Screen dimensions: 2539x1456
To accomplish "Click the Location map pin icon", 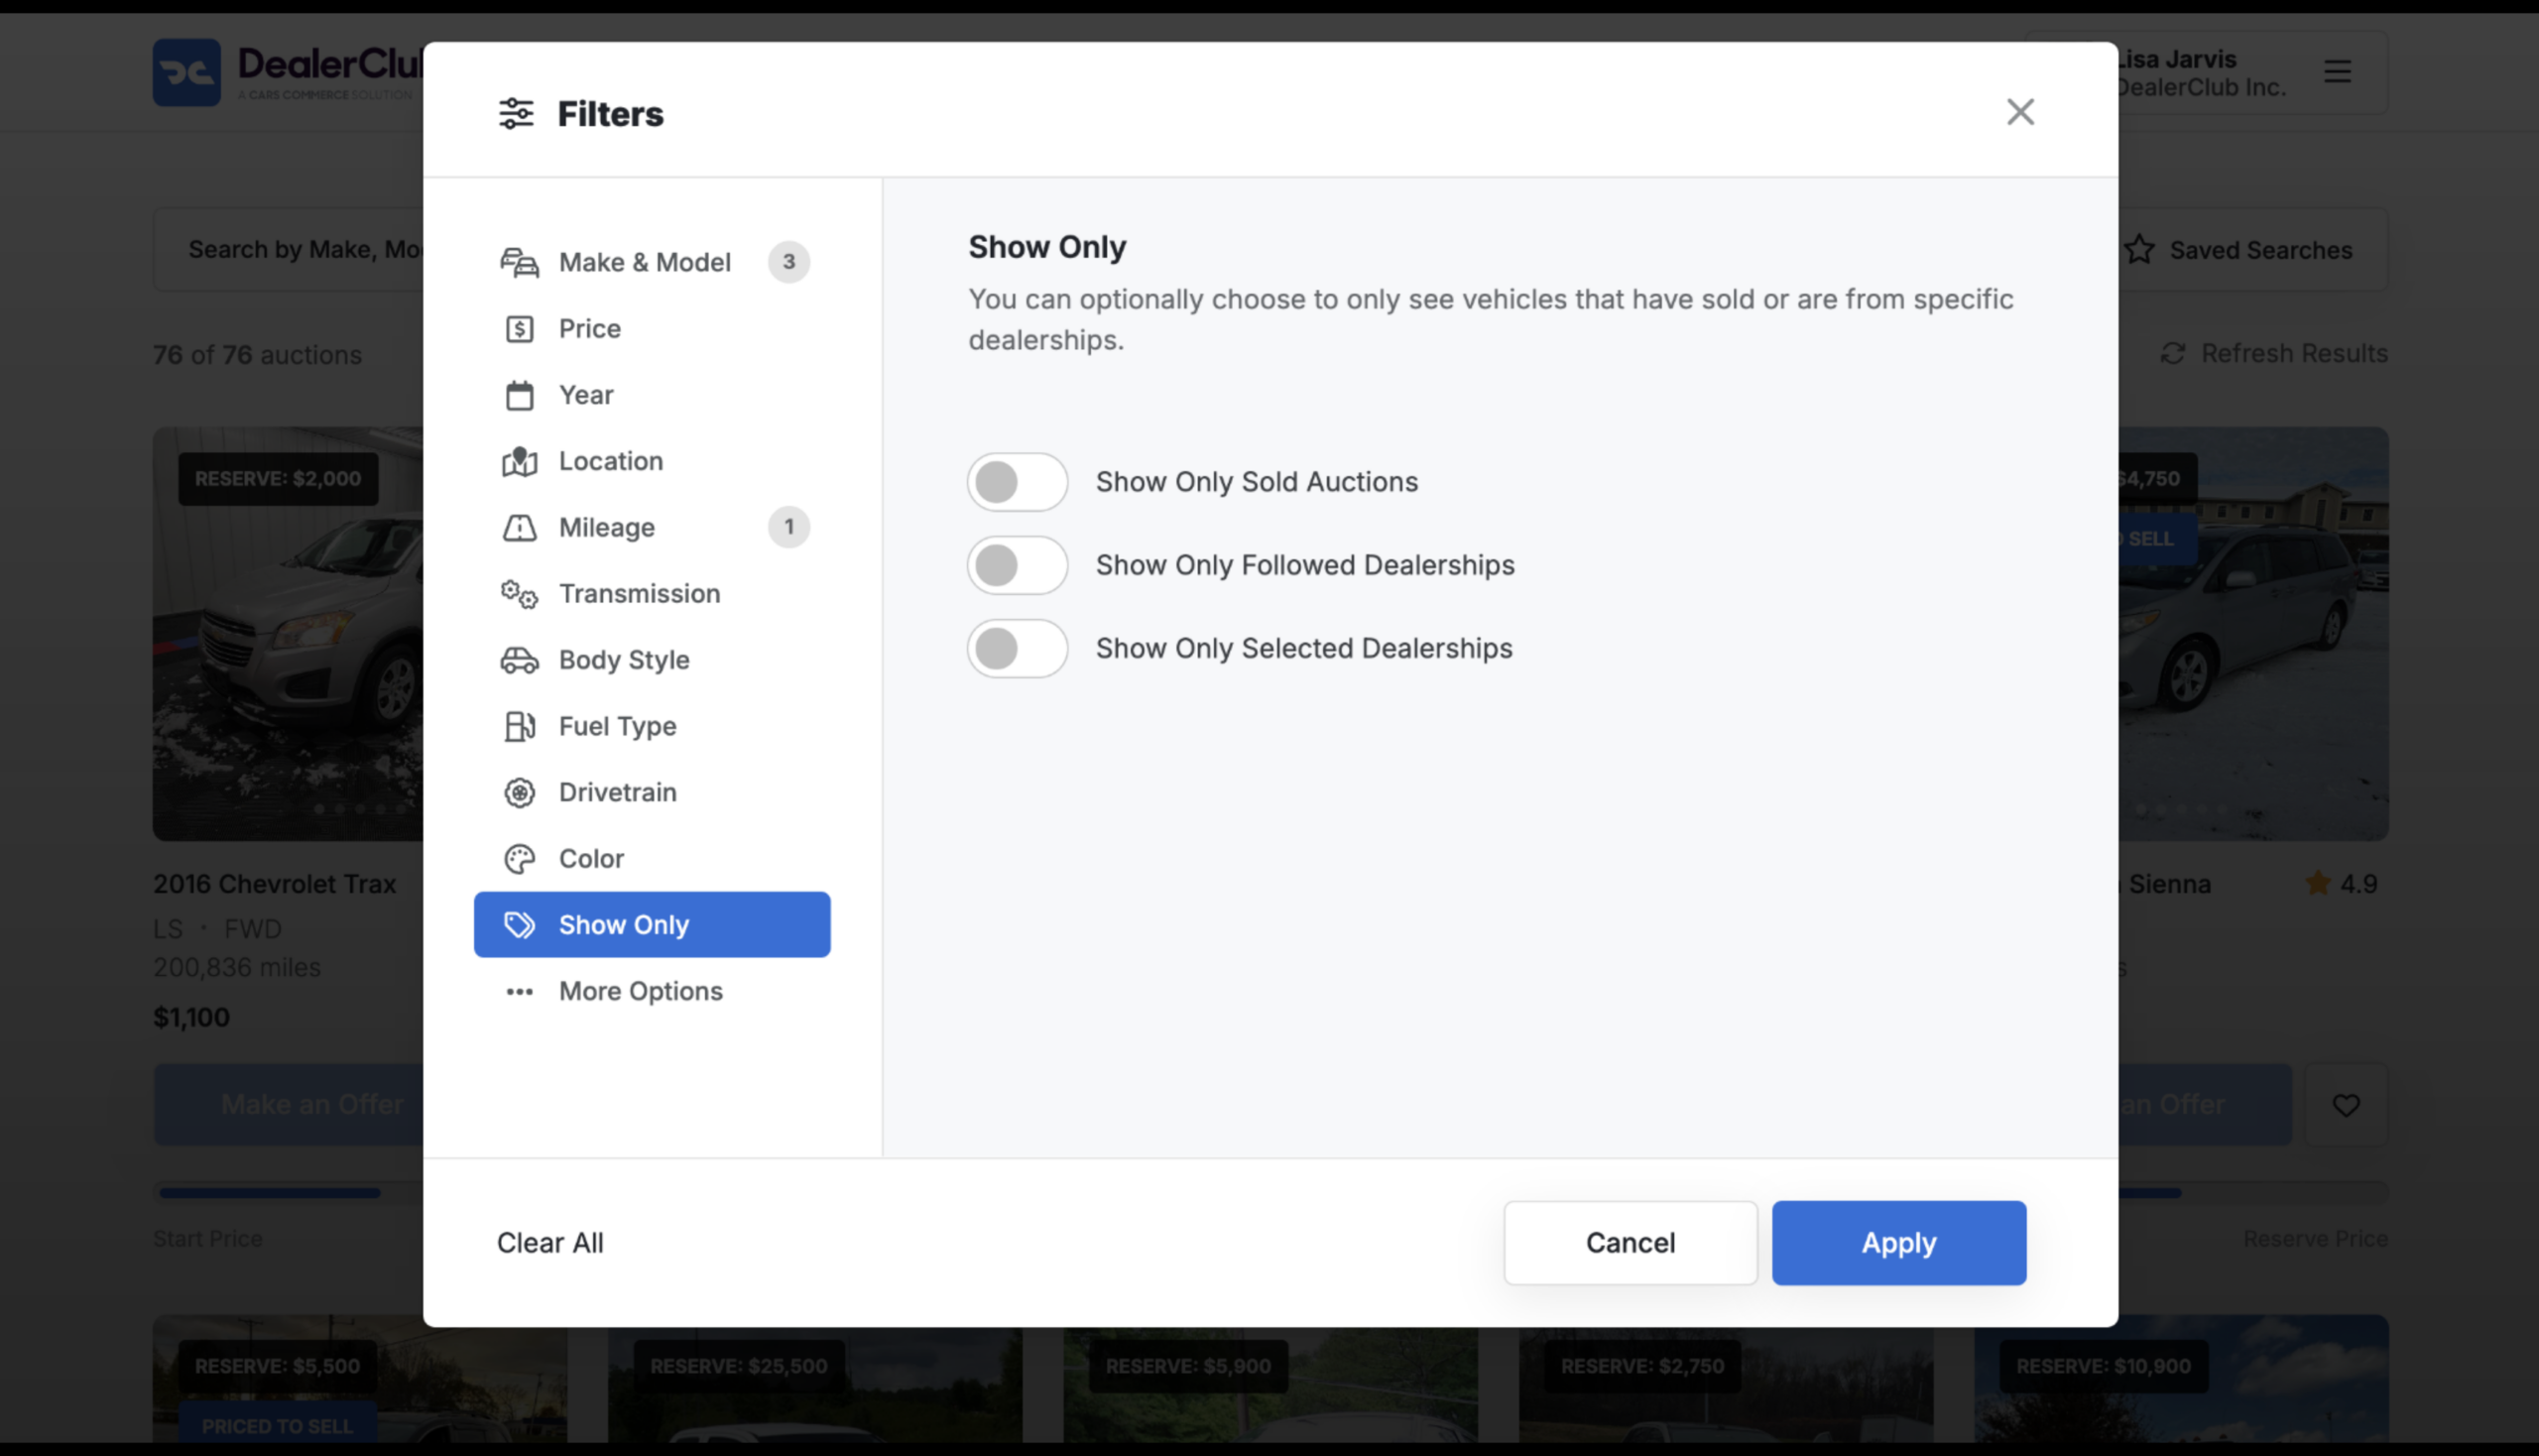I will point(519,461).
